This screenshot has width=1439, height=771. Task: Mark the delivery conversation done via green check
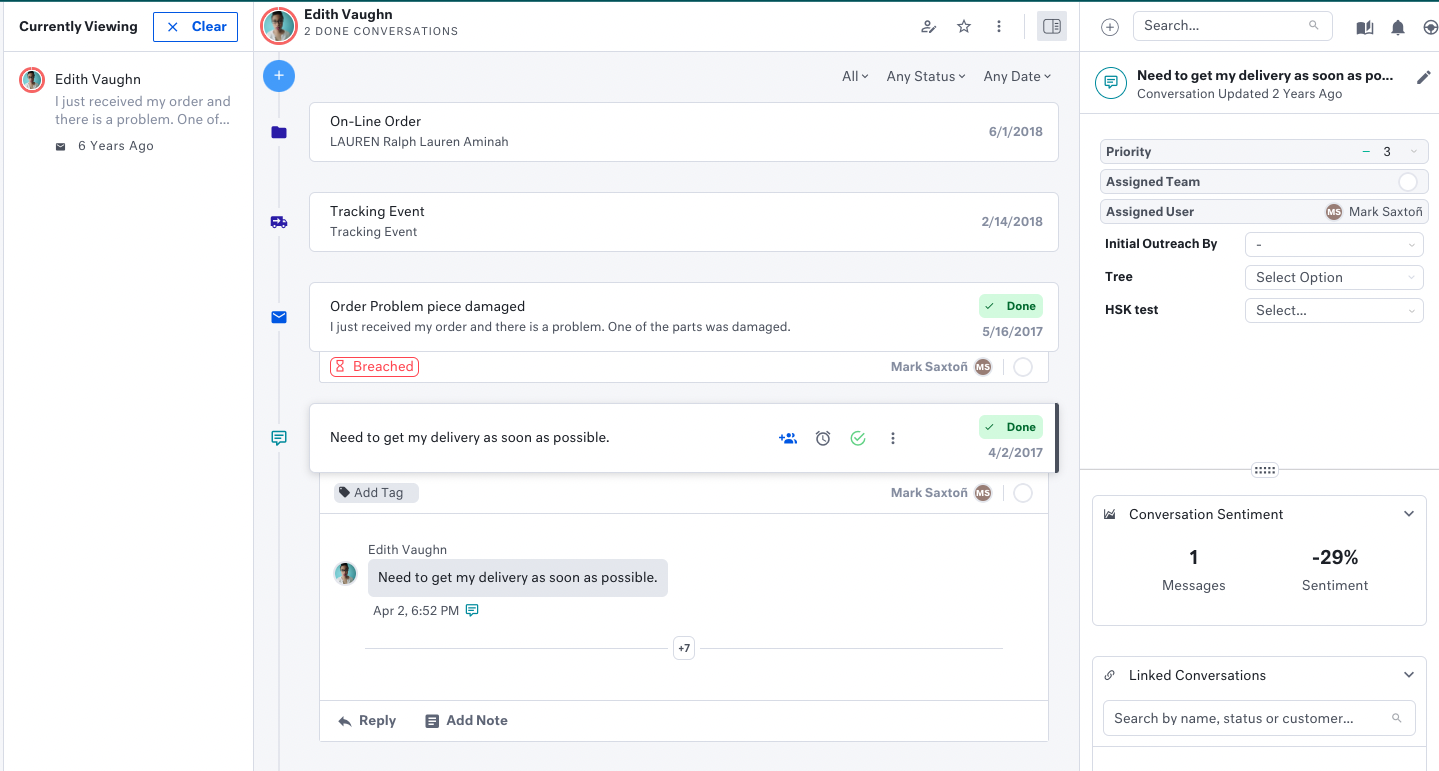coord(857,438)
